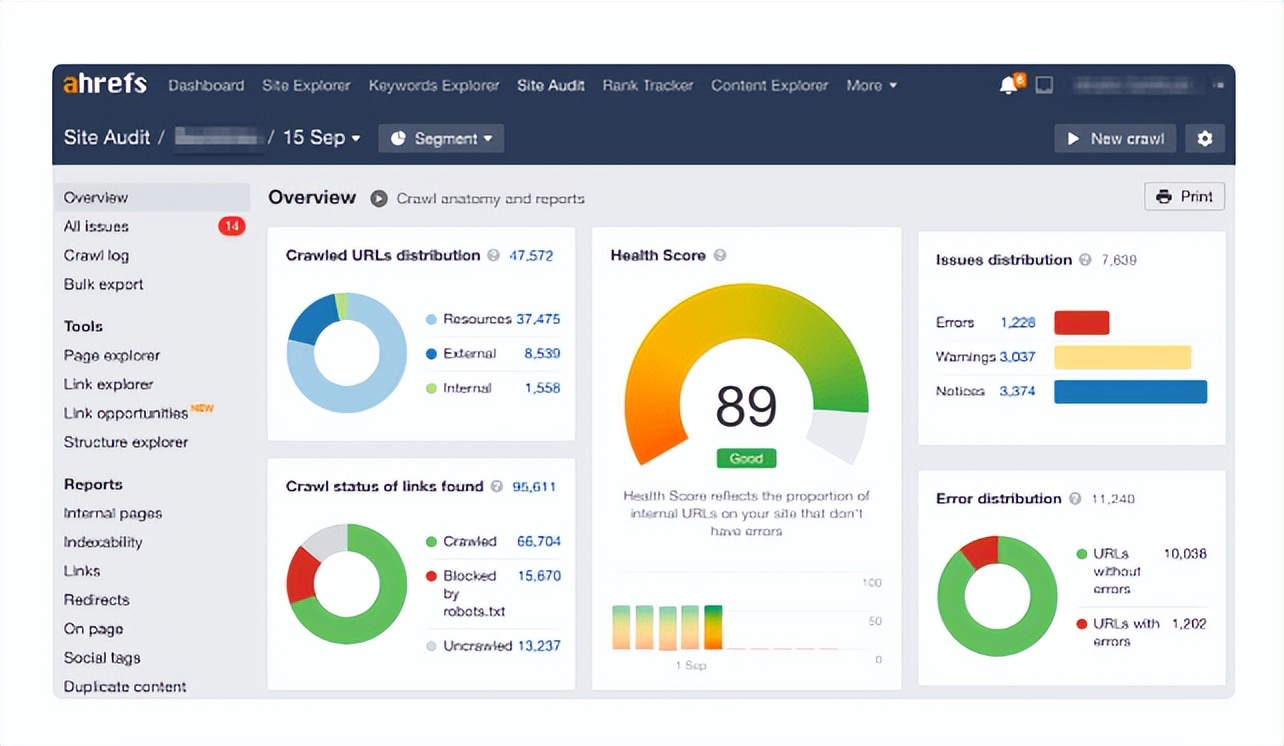Click help icon beside Issues distribution

[1084, 260]
